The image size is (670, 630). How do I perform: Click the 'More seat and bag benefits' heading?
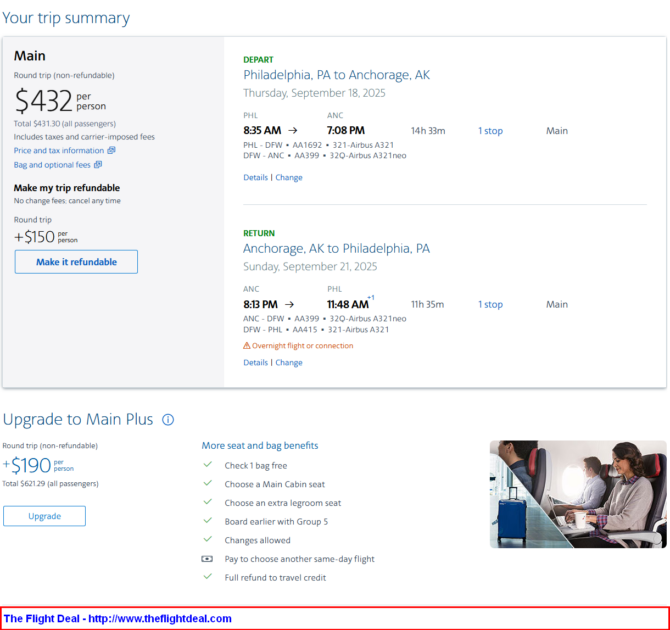point(260,446)
